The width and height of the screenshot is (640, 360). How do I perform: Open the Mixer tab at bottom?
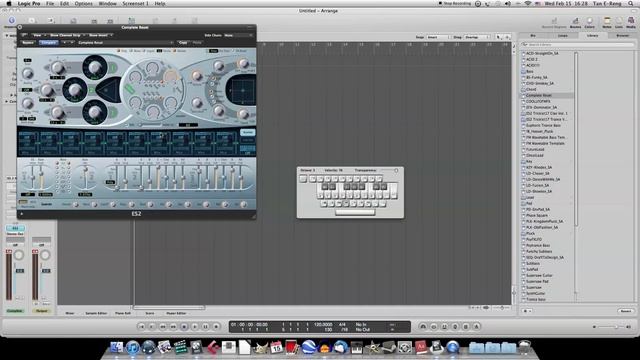[x=70, y=313]
